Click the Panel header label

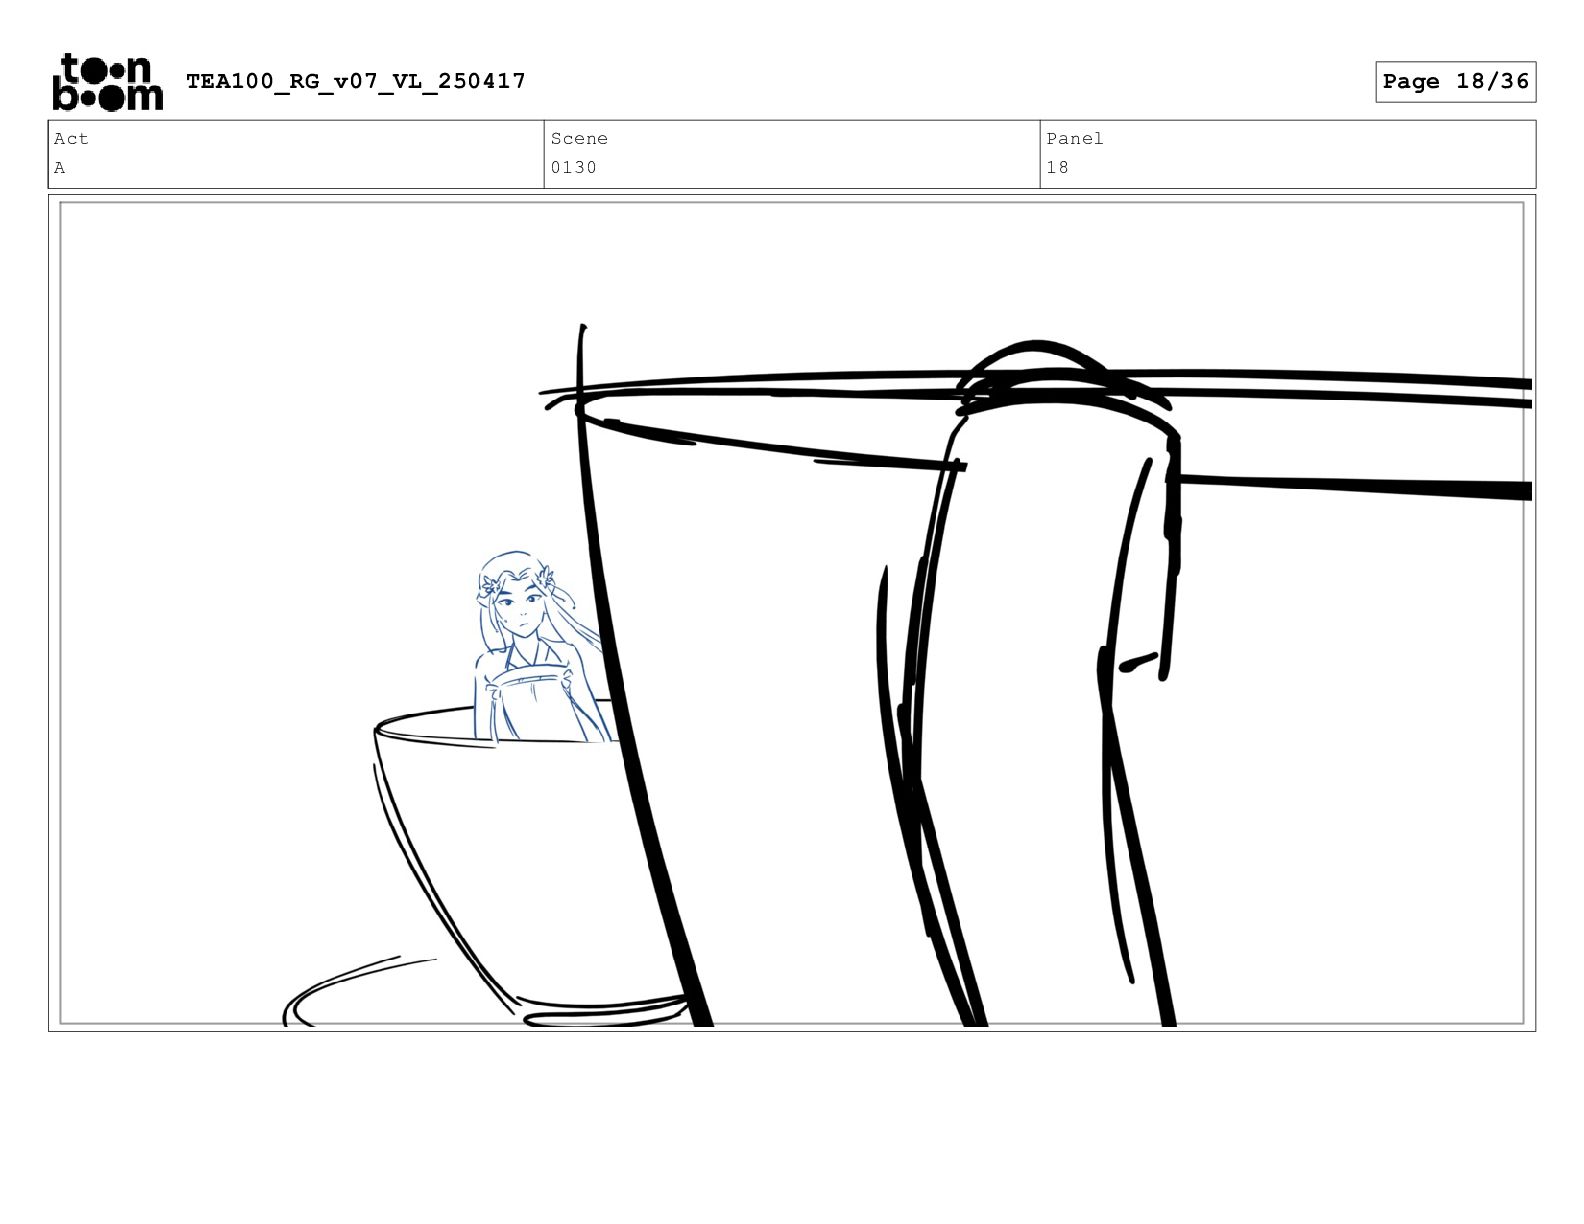1075,139
